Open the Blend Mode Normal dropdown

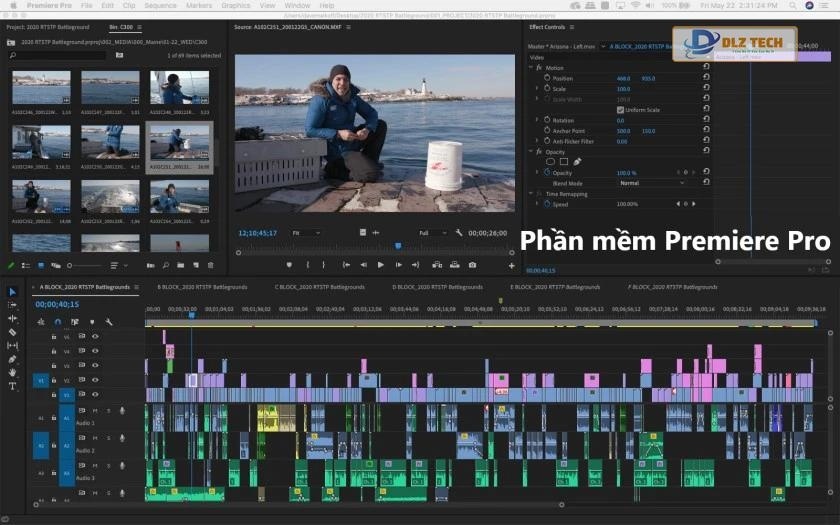(652, 183)
